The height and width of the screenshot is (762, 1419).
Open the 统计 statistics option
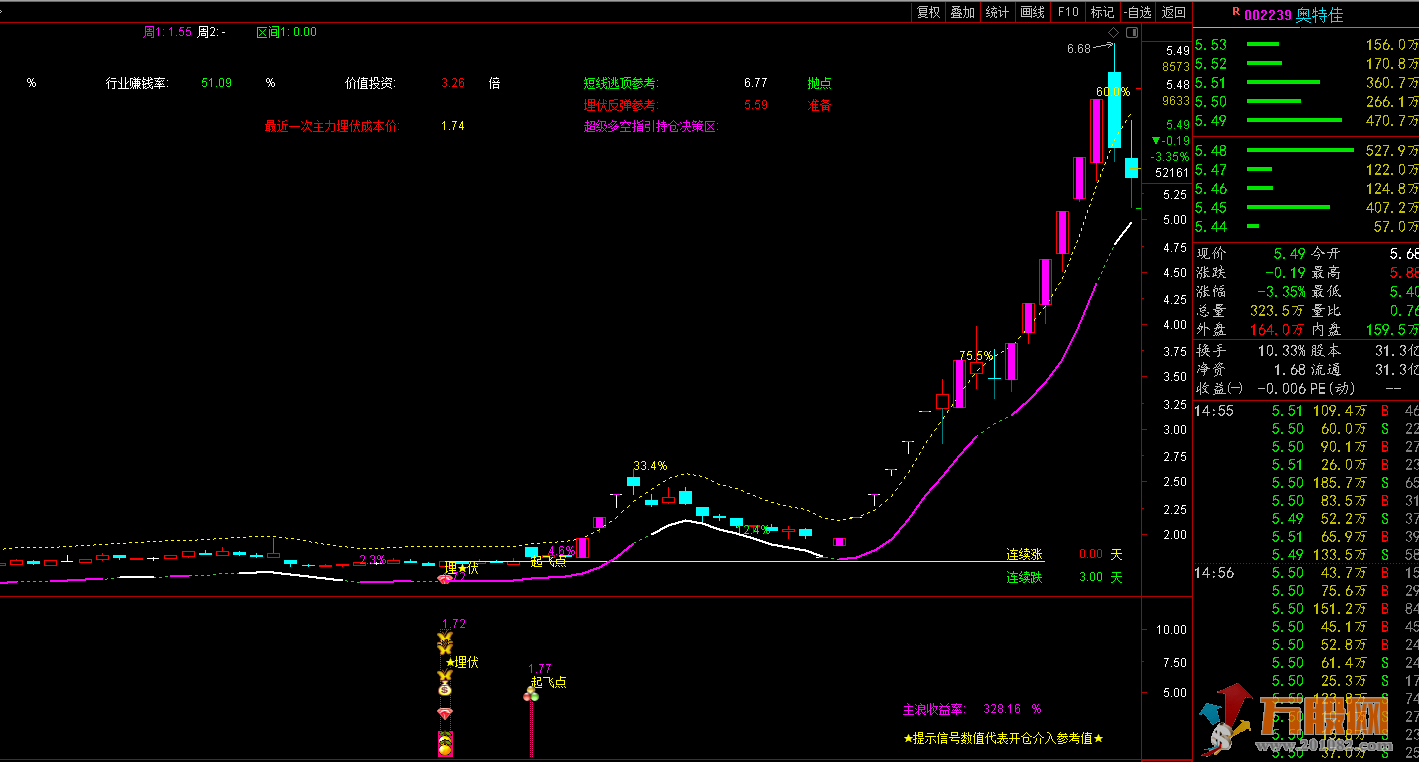[997, 12]
